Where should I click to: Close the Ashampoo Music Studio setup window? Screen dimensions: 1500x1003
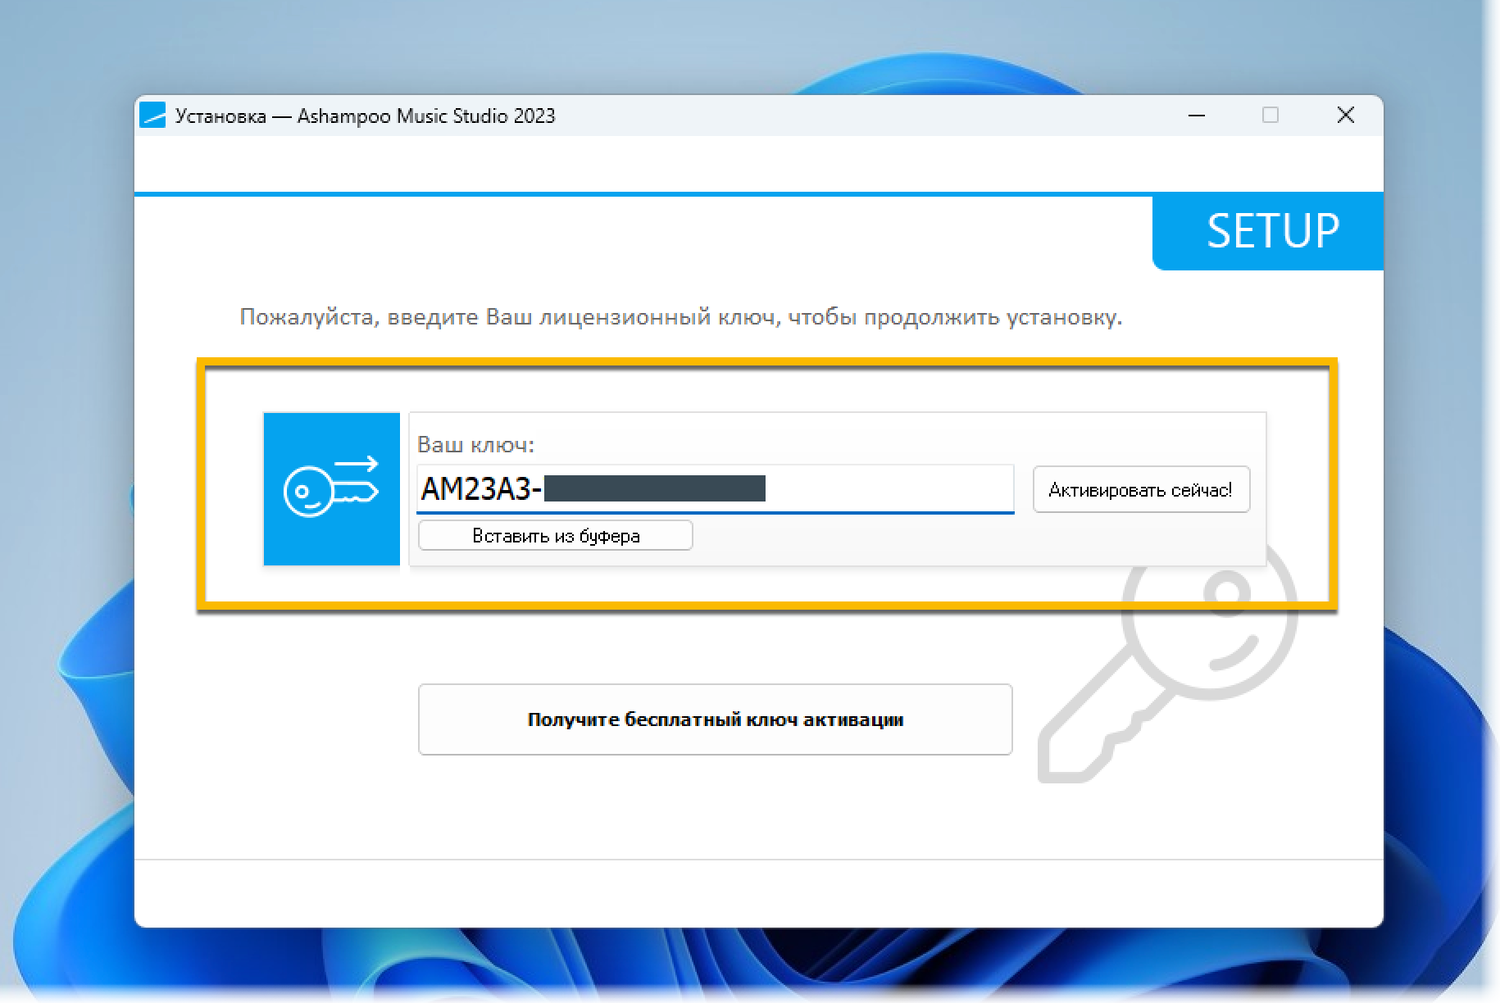coord(1346,116)
